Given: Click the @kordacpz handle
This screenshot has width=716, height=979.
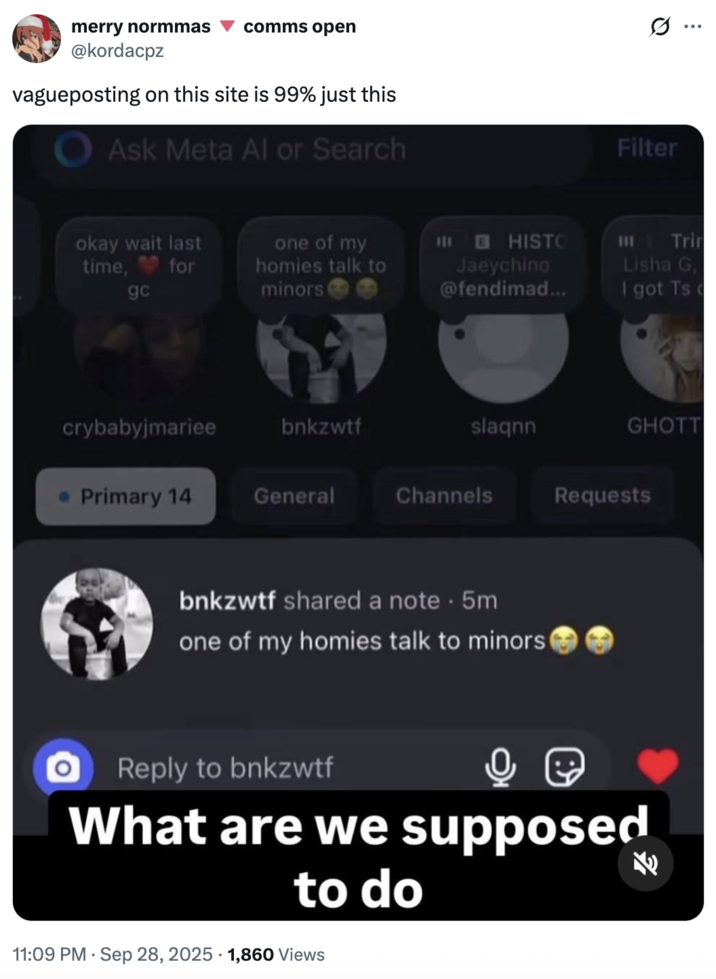Looking at the screenshot, I should click(117, 51).
